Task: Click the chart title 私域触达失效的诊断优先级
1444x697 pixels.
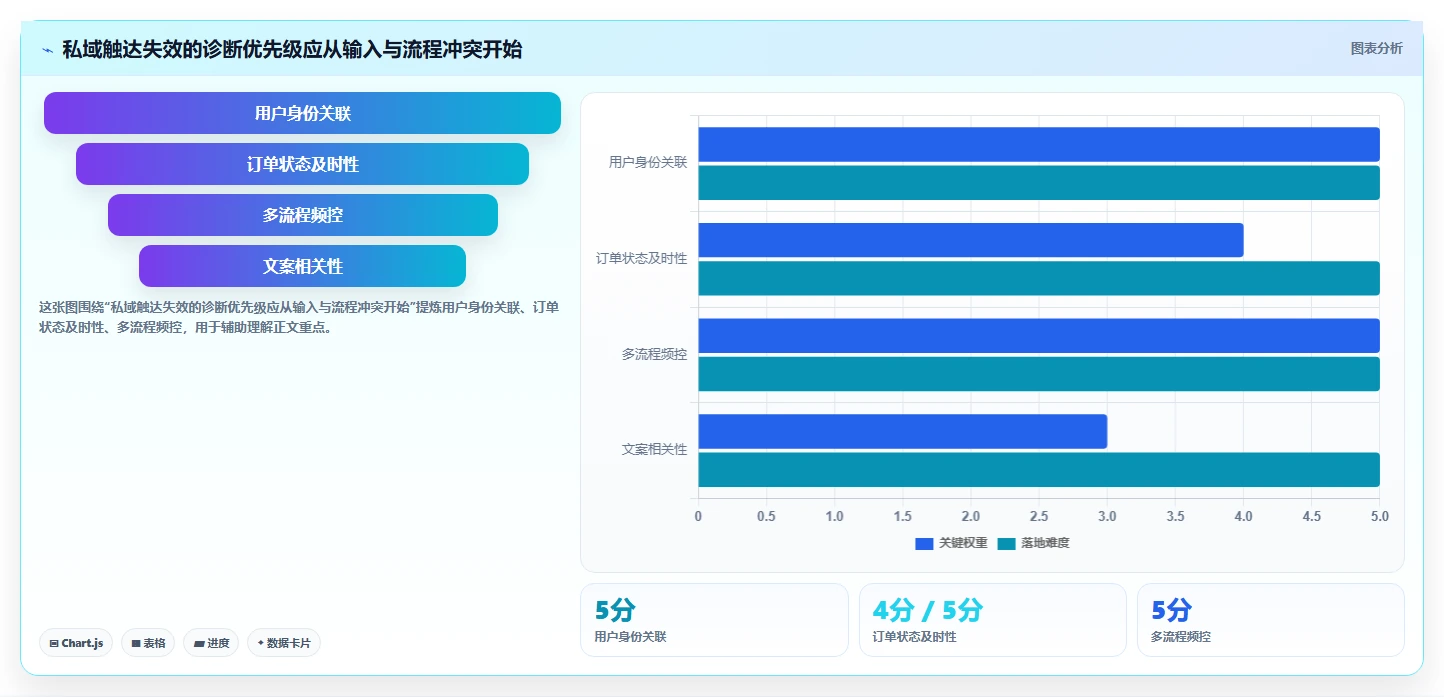Action: pos(292,49)
